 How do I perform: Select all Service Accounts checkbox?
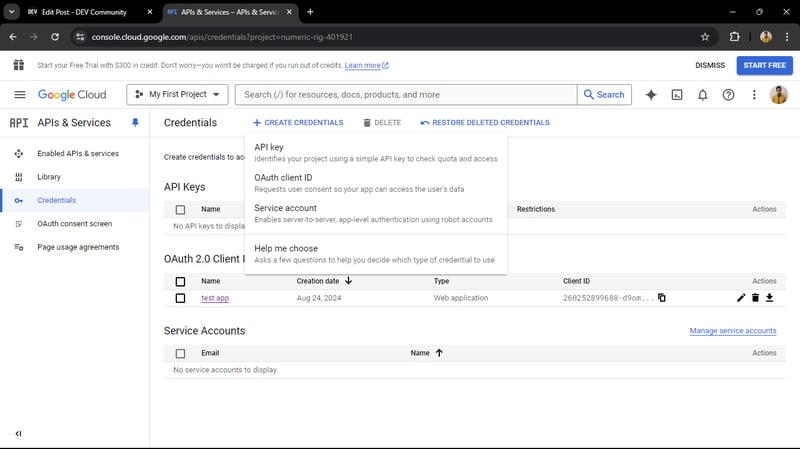point(180,354)
